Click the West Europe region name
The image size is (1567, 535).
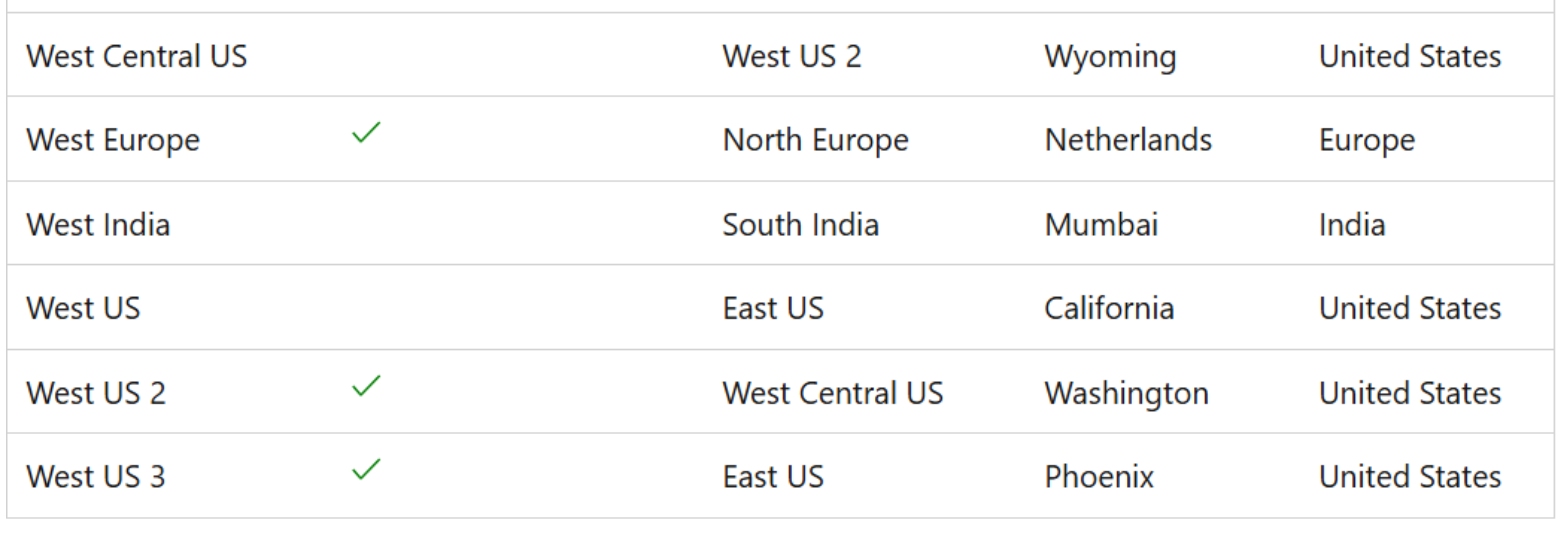tap(113, 140)
